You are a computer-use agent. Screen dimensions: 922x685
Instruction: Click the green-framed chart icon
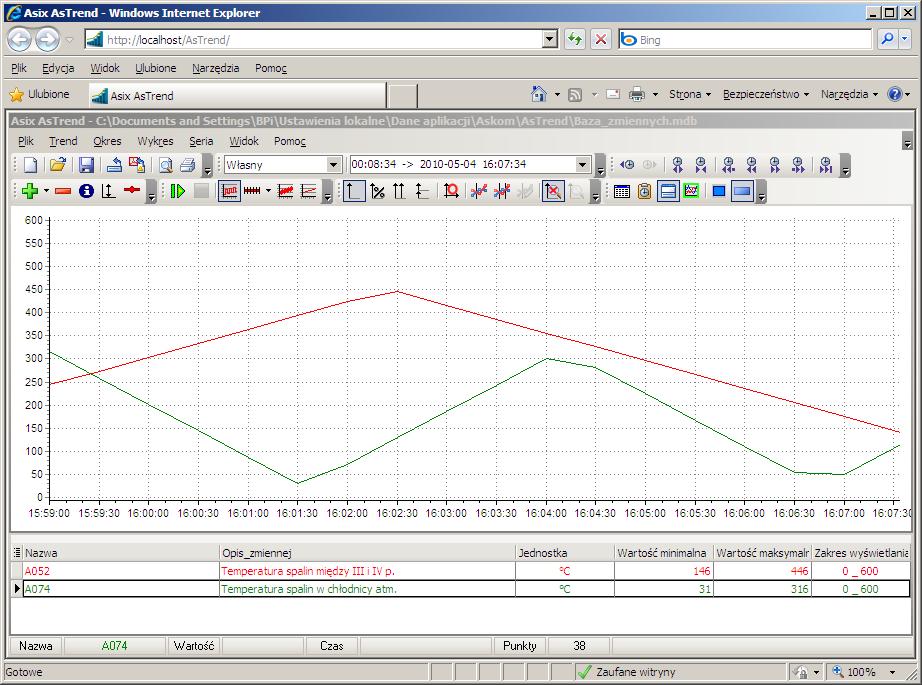[x=691, y=191]
